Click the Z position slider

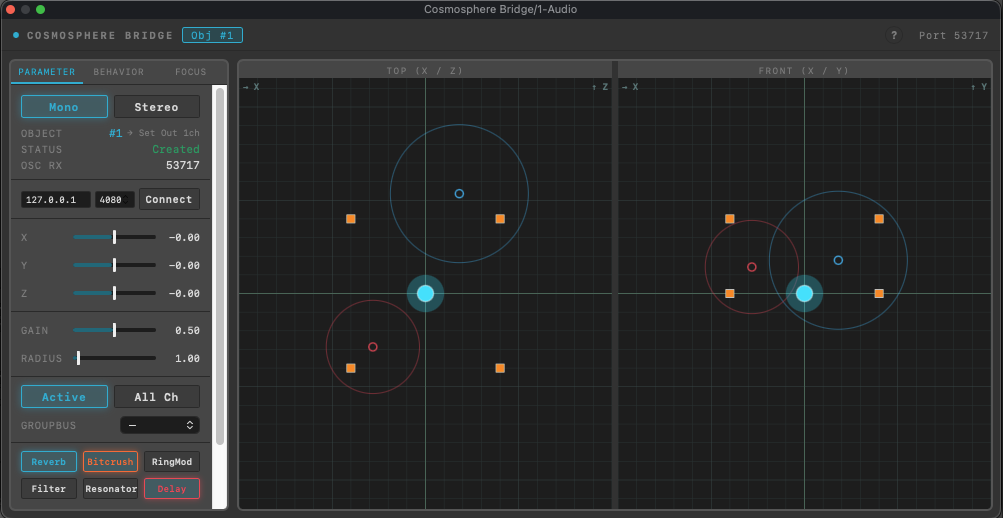(114, 294)
